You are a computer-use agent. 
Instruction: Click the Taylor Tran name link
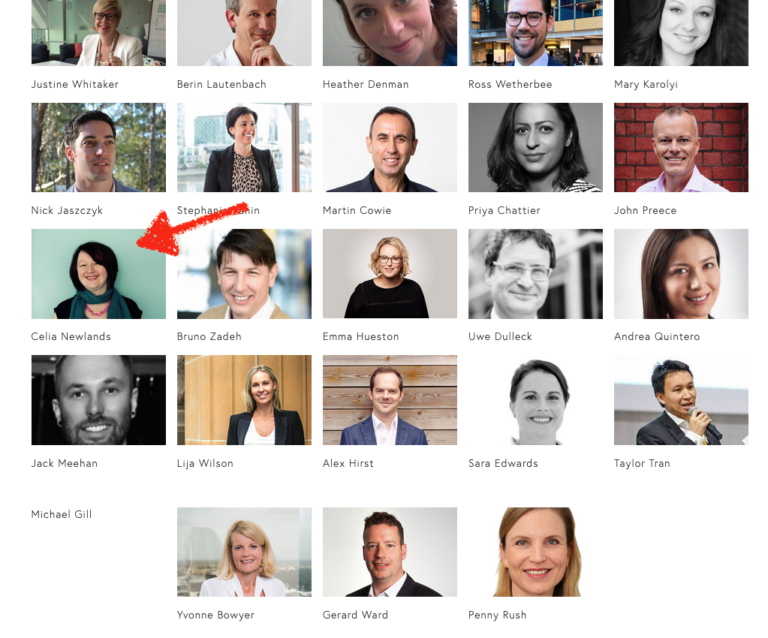[642, 463]
